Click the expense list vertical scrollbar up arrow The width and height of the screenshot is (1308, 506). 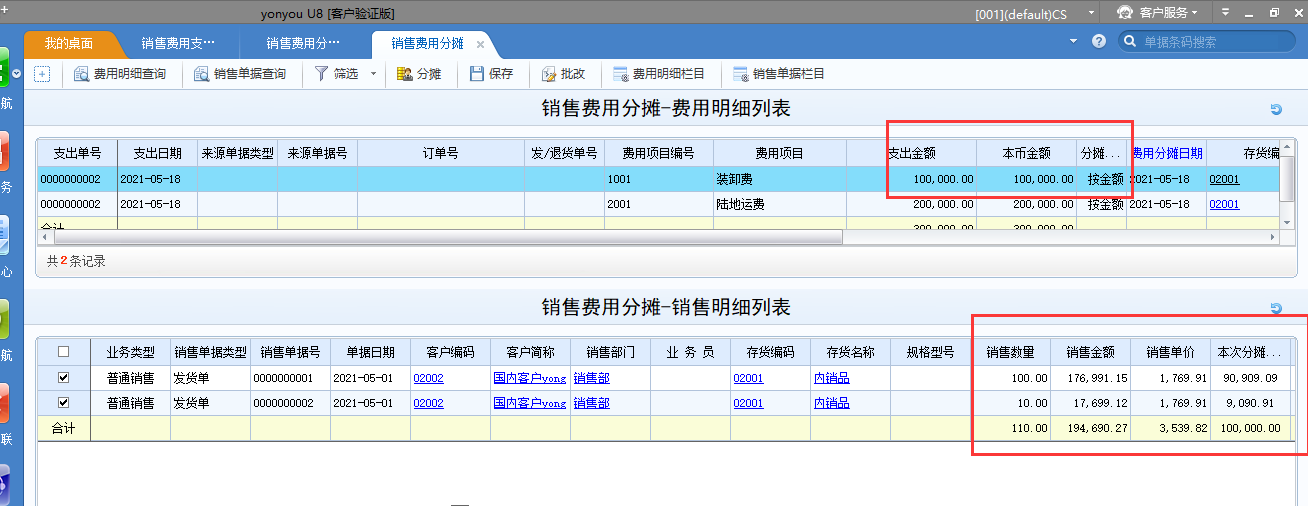(x=1288, y=148)
